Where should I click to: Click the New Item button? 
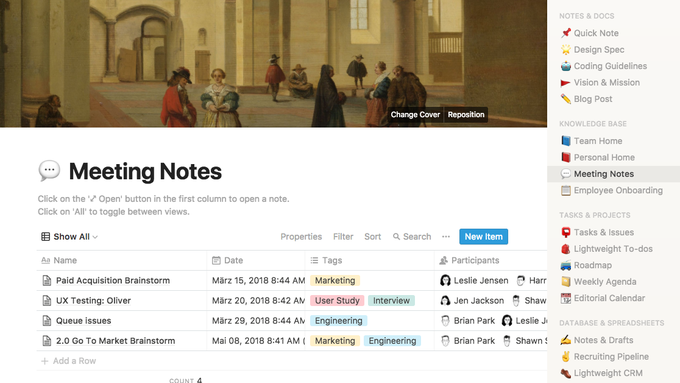click(x=484, y=236)
